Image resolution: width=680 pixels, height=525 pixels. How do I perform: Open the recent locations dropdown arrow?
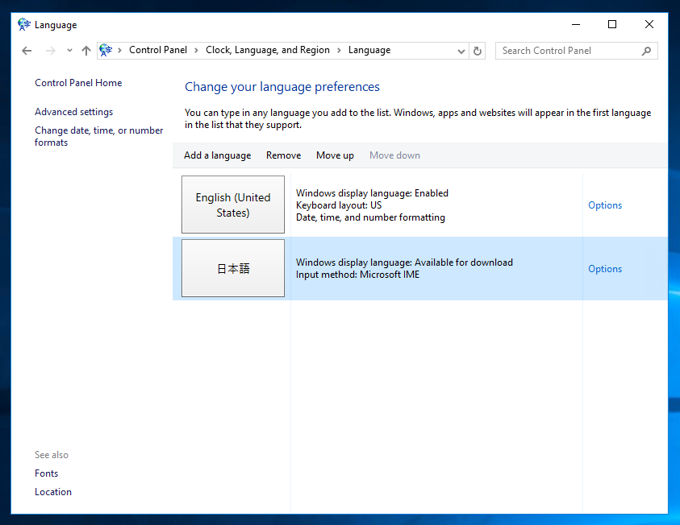pos(69,51)
